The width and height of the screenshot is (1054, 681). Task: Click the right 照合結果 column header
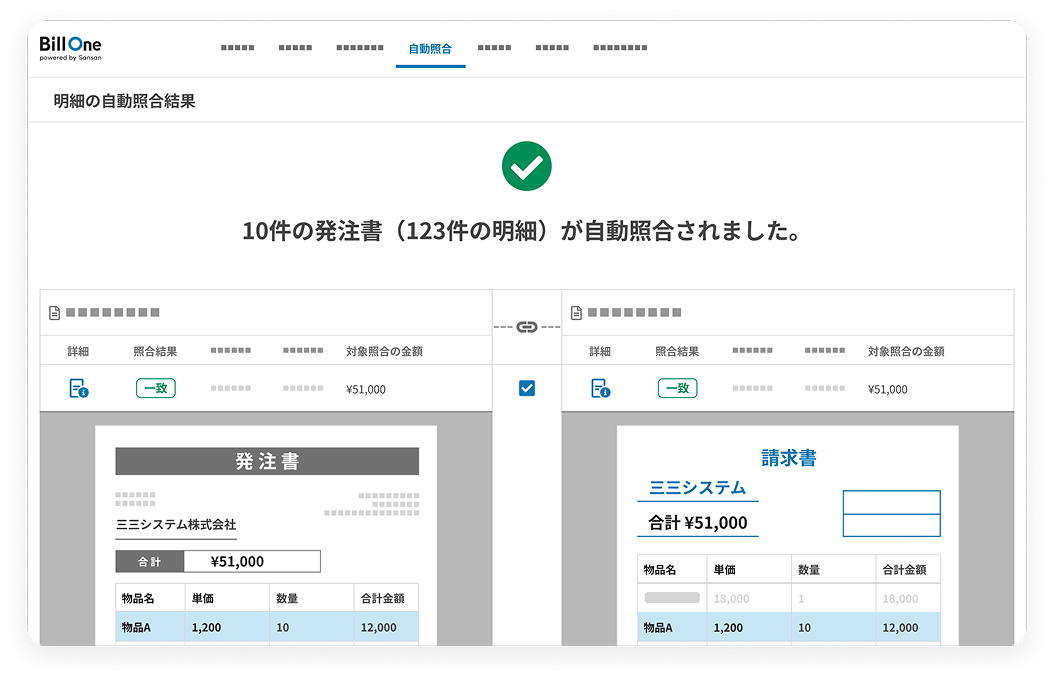tap(677, 352)
